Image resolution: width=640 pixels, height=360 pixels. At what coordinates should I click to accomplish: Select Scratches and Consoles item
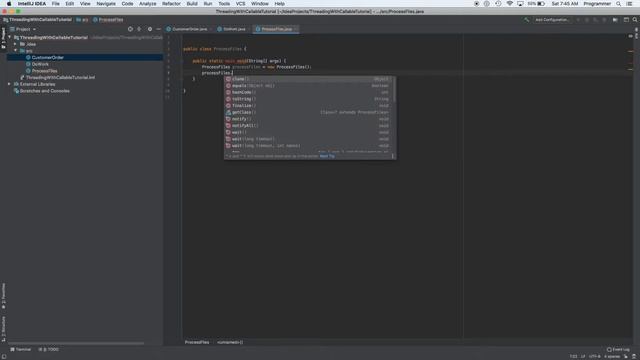[44, 91]
